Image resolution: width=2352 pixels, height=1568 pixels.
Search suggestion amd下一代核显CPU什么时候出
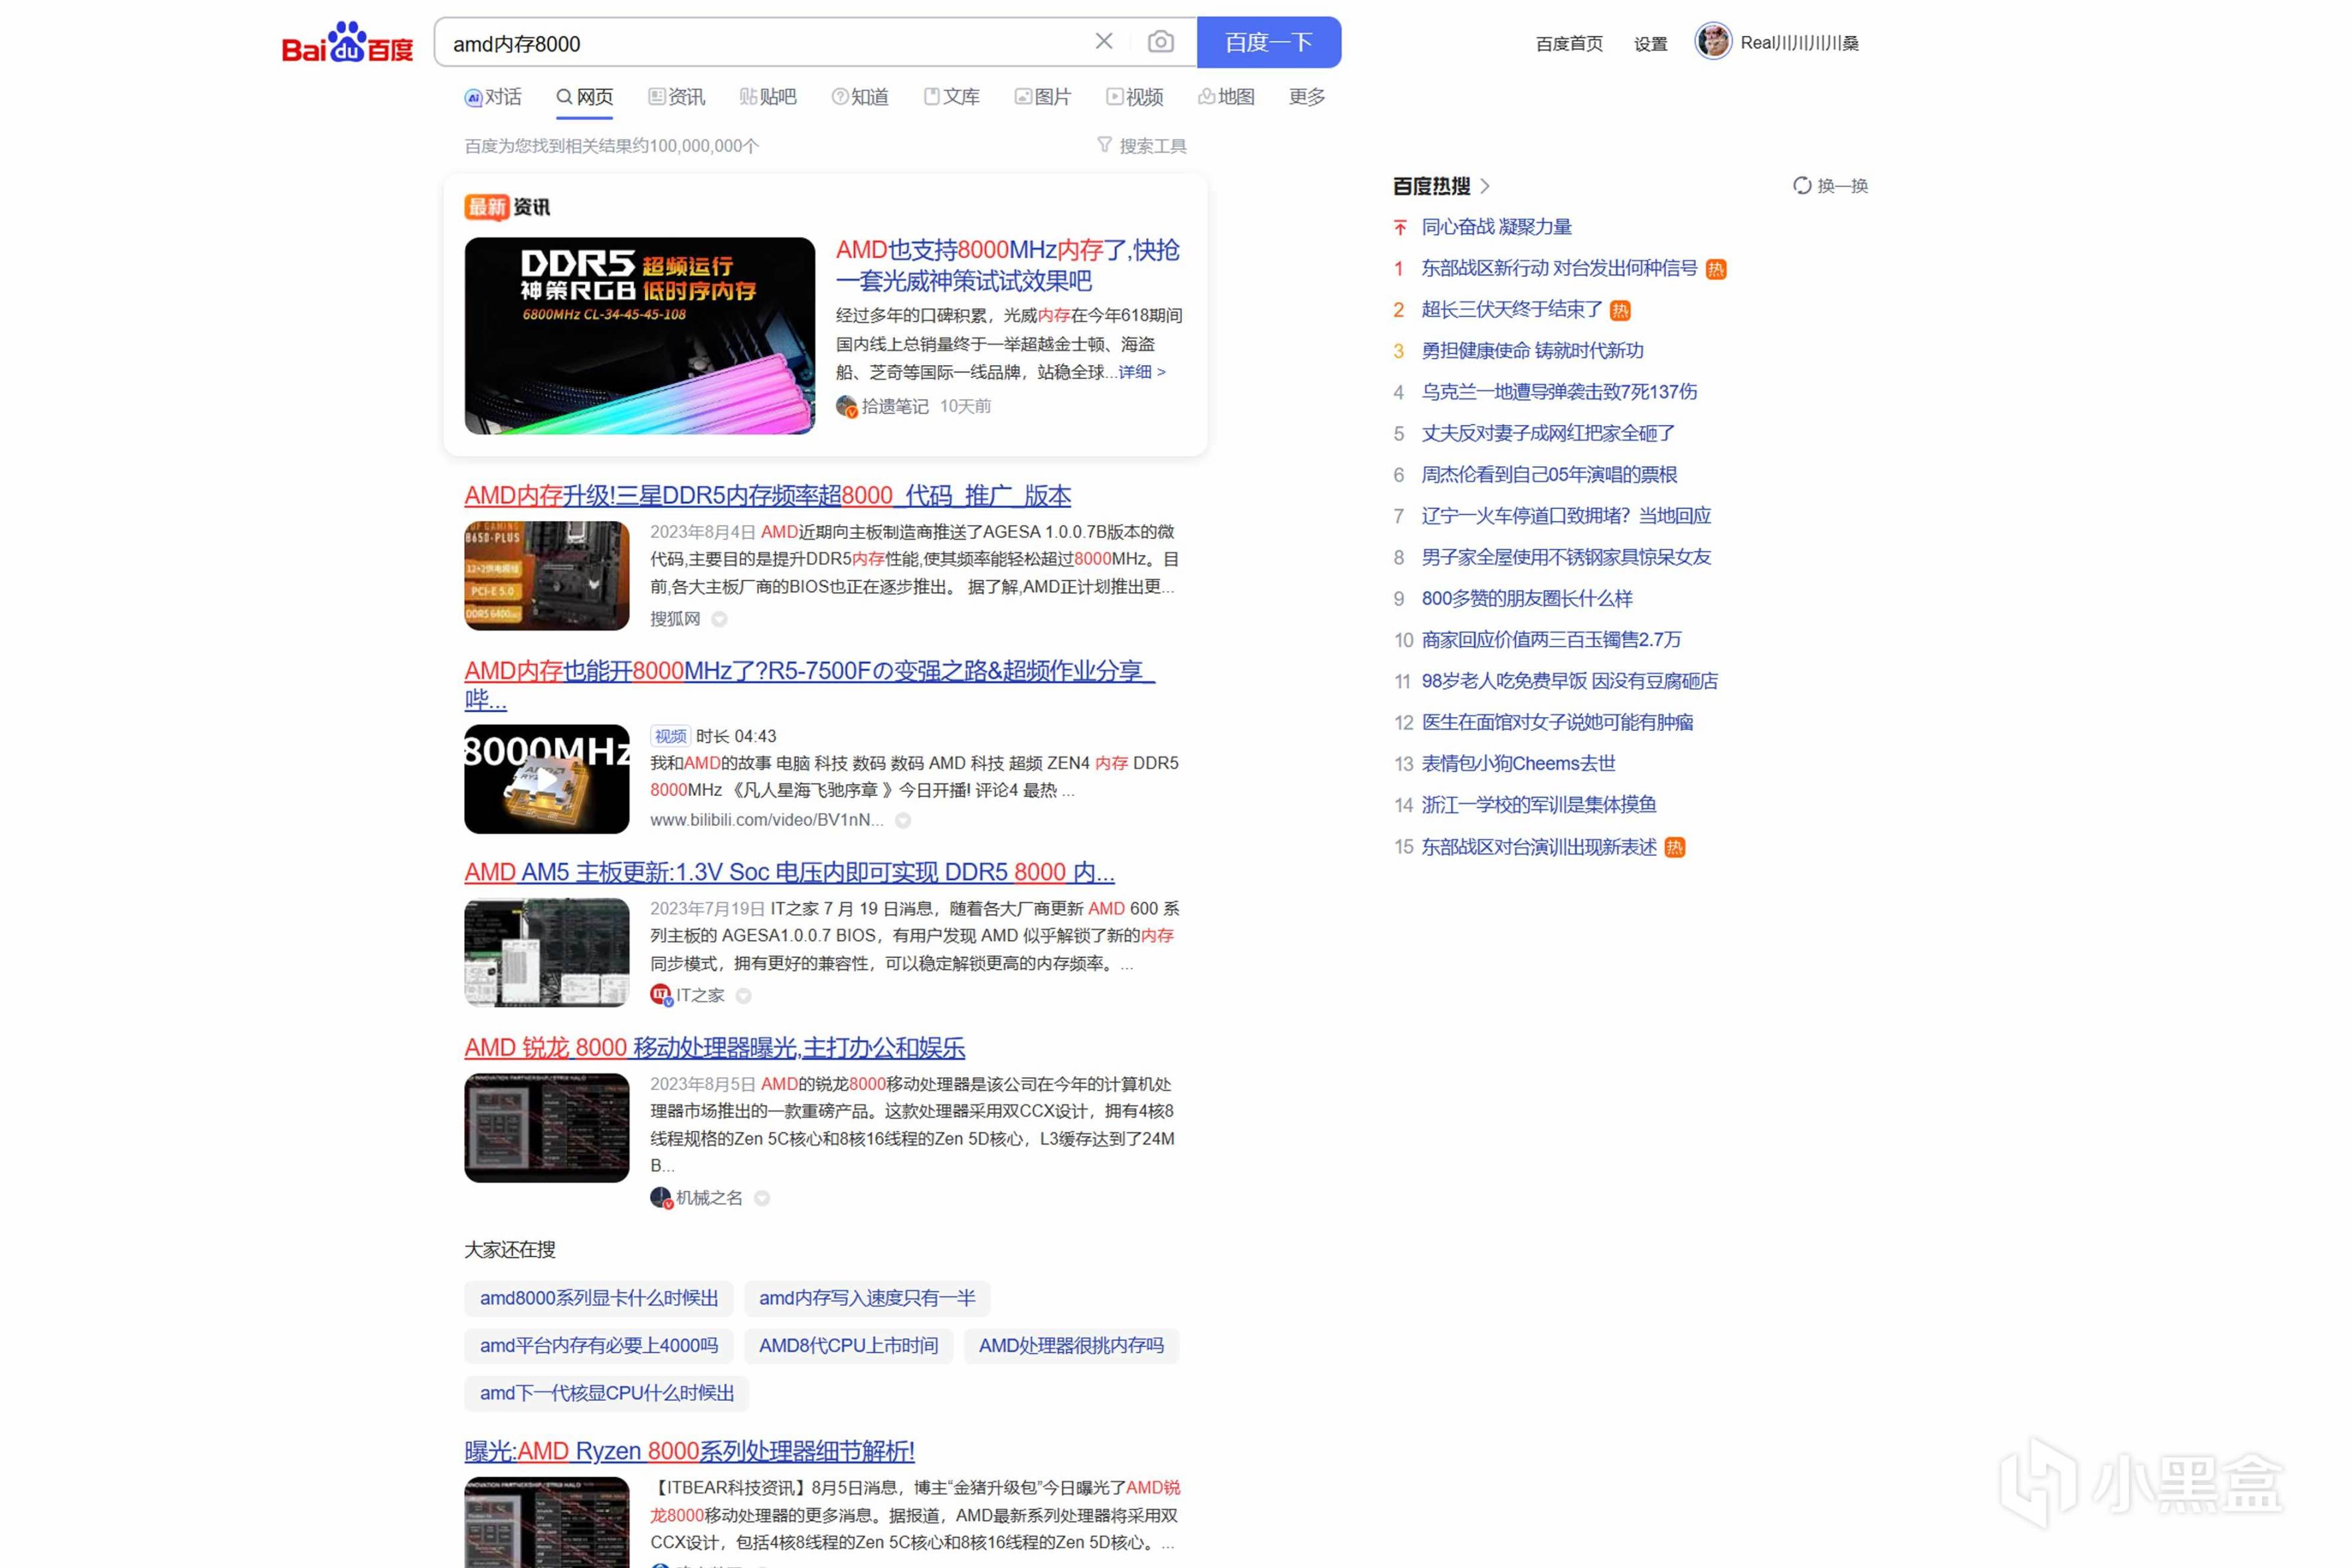(607, 1394)
